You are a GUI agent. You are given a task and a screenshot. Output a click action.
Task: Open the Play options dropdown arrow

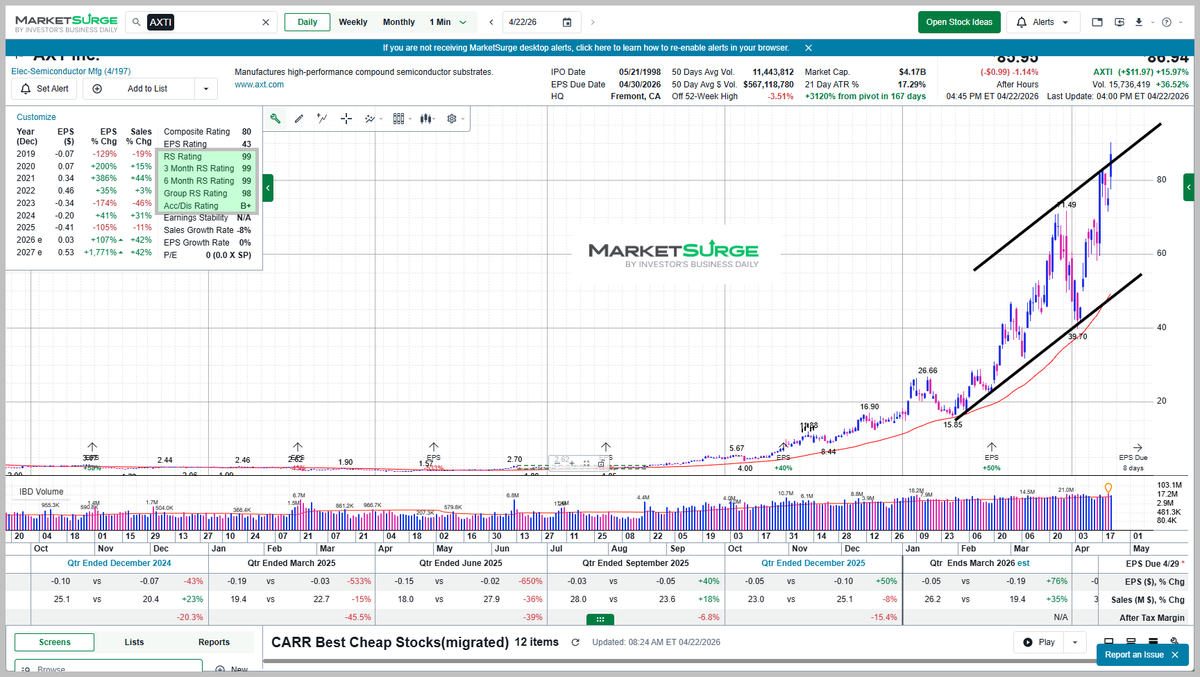(1074, 642)
